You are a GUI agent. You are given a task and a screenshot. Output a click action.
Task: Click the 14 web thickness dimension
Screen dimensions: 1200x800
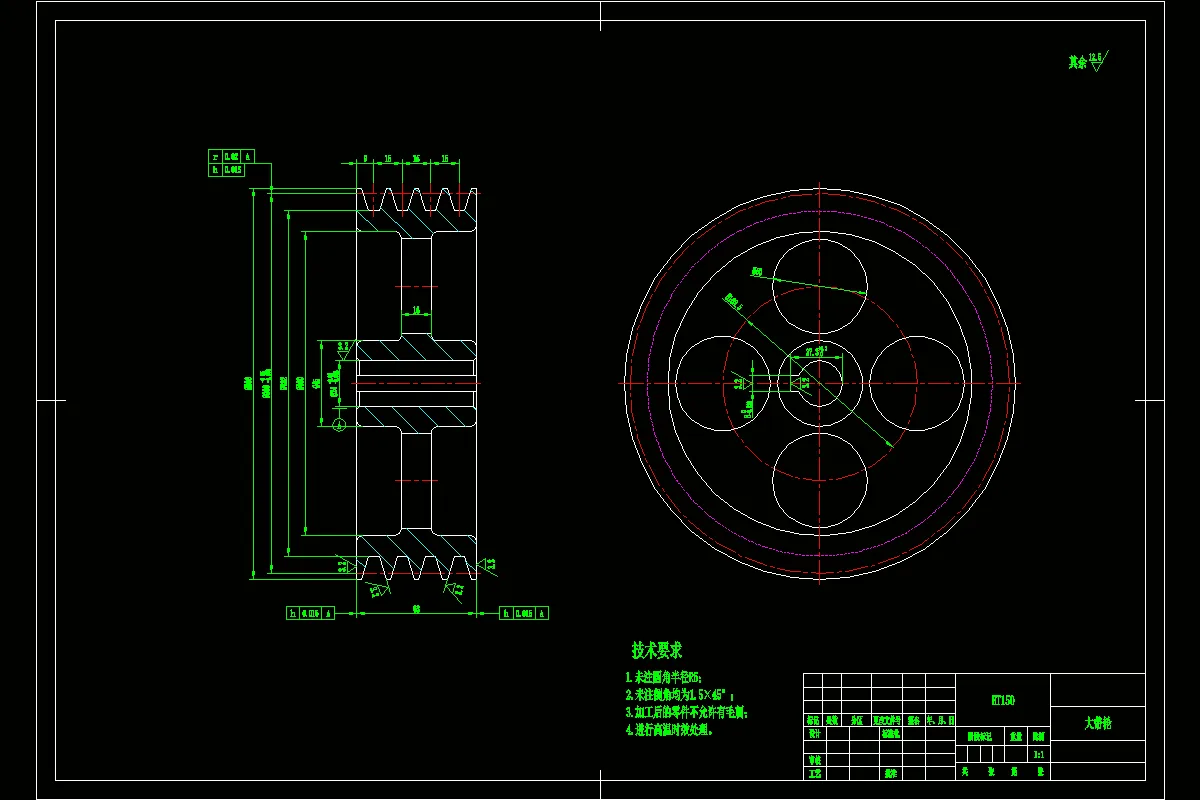416,311
